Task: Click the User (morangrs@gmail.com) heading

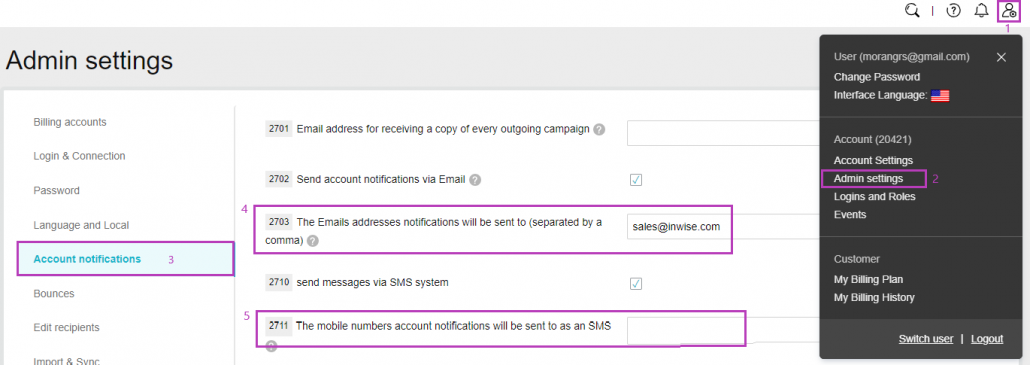Action: (x=901, y=57)
